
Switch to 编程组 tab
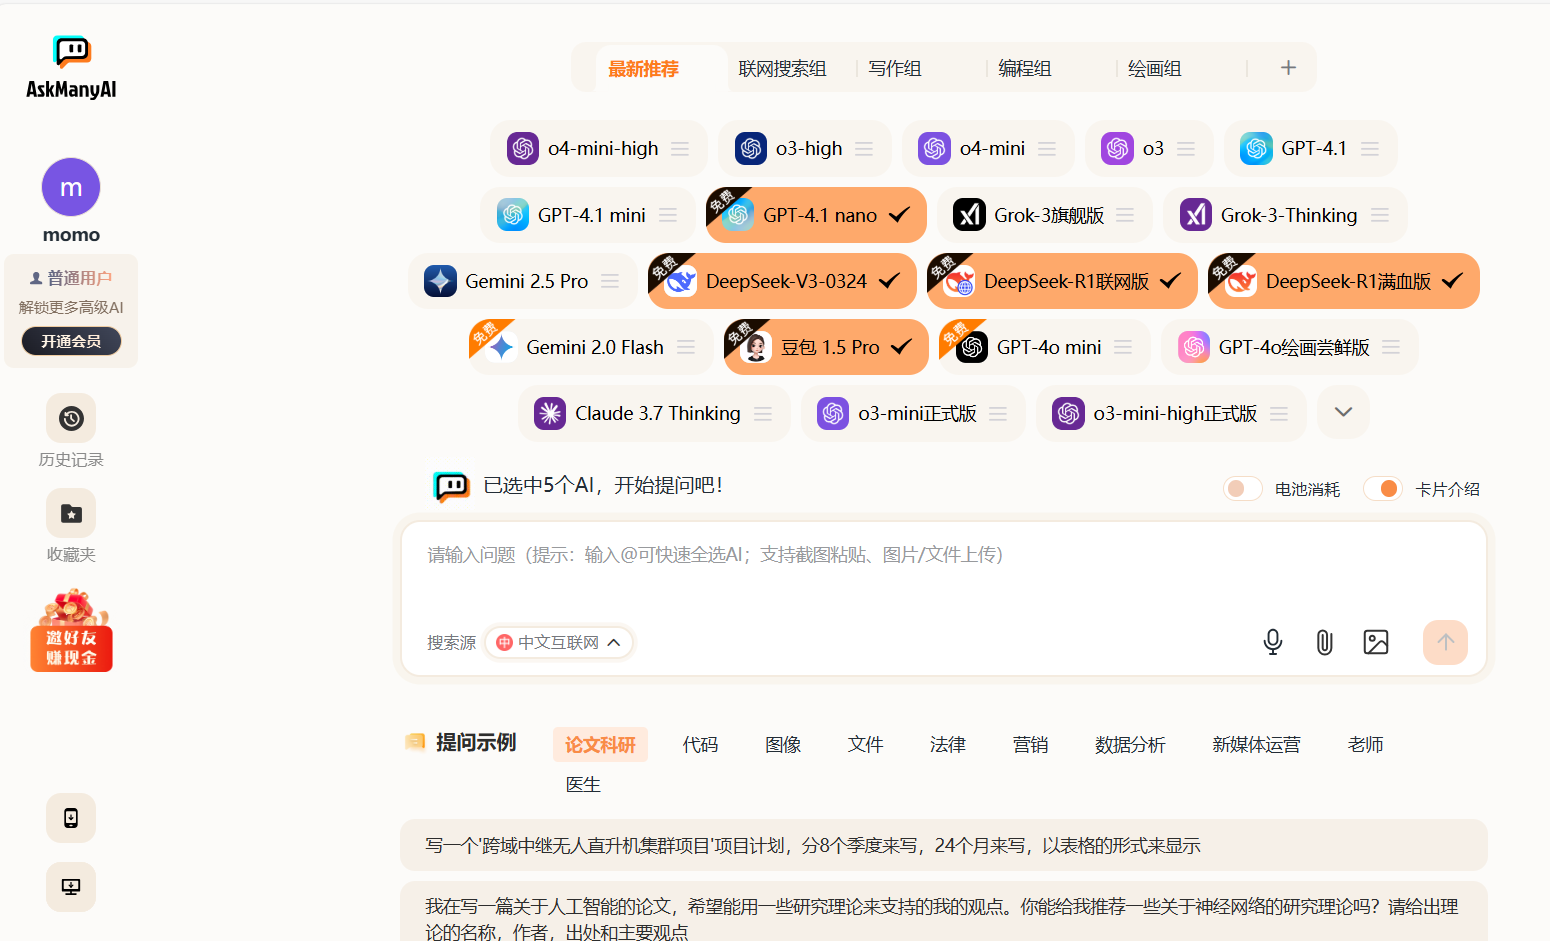(x=1025, y=69)
